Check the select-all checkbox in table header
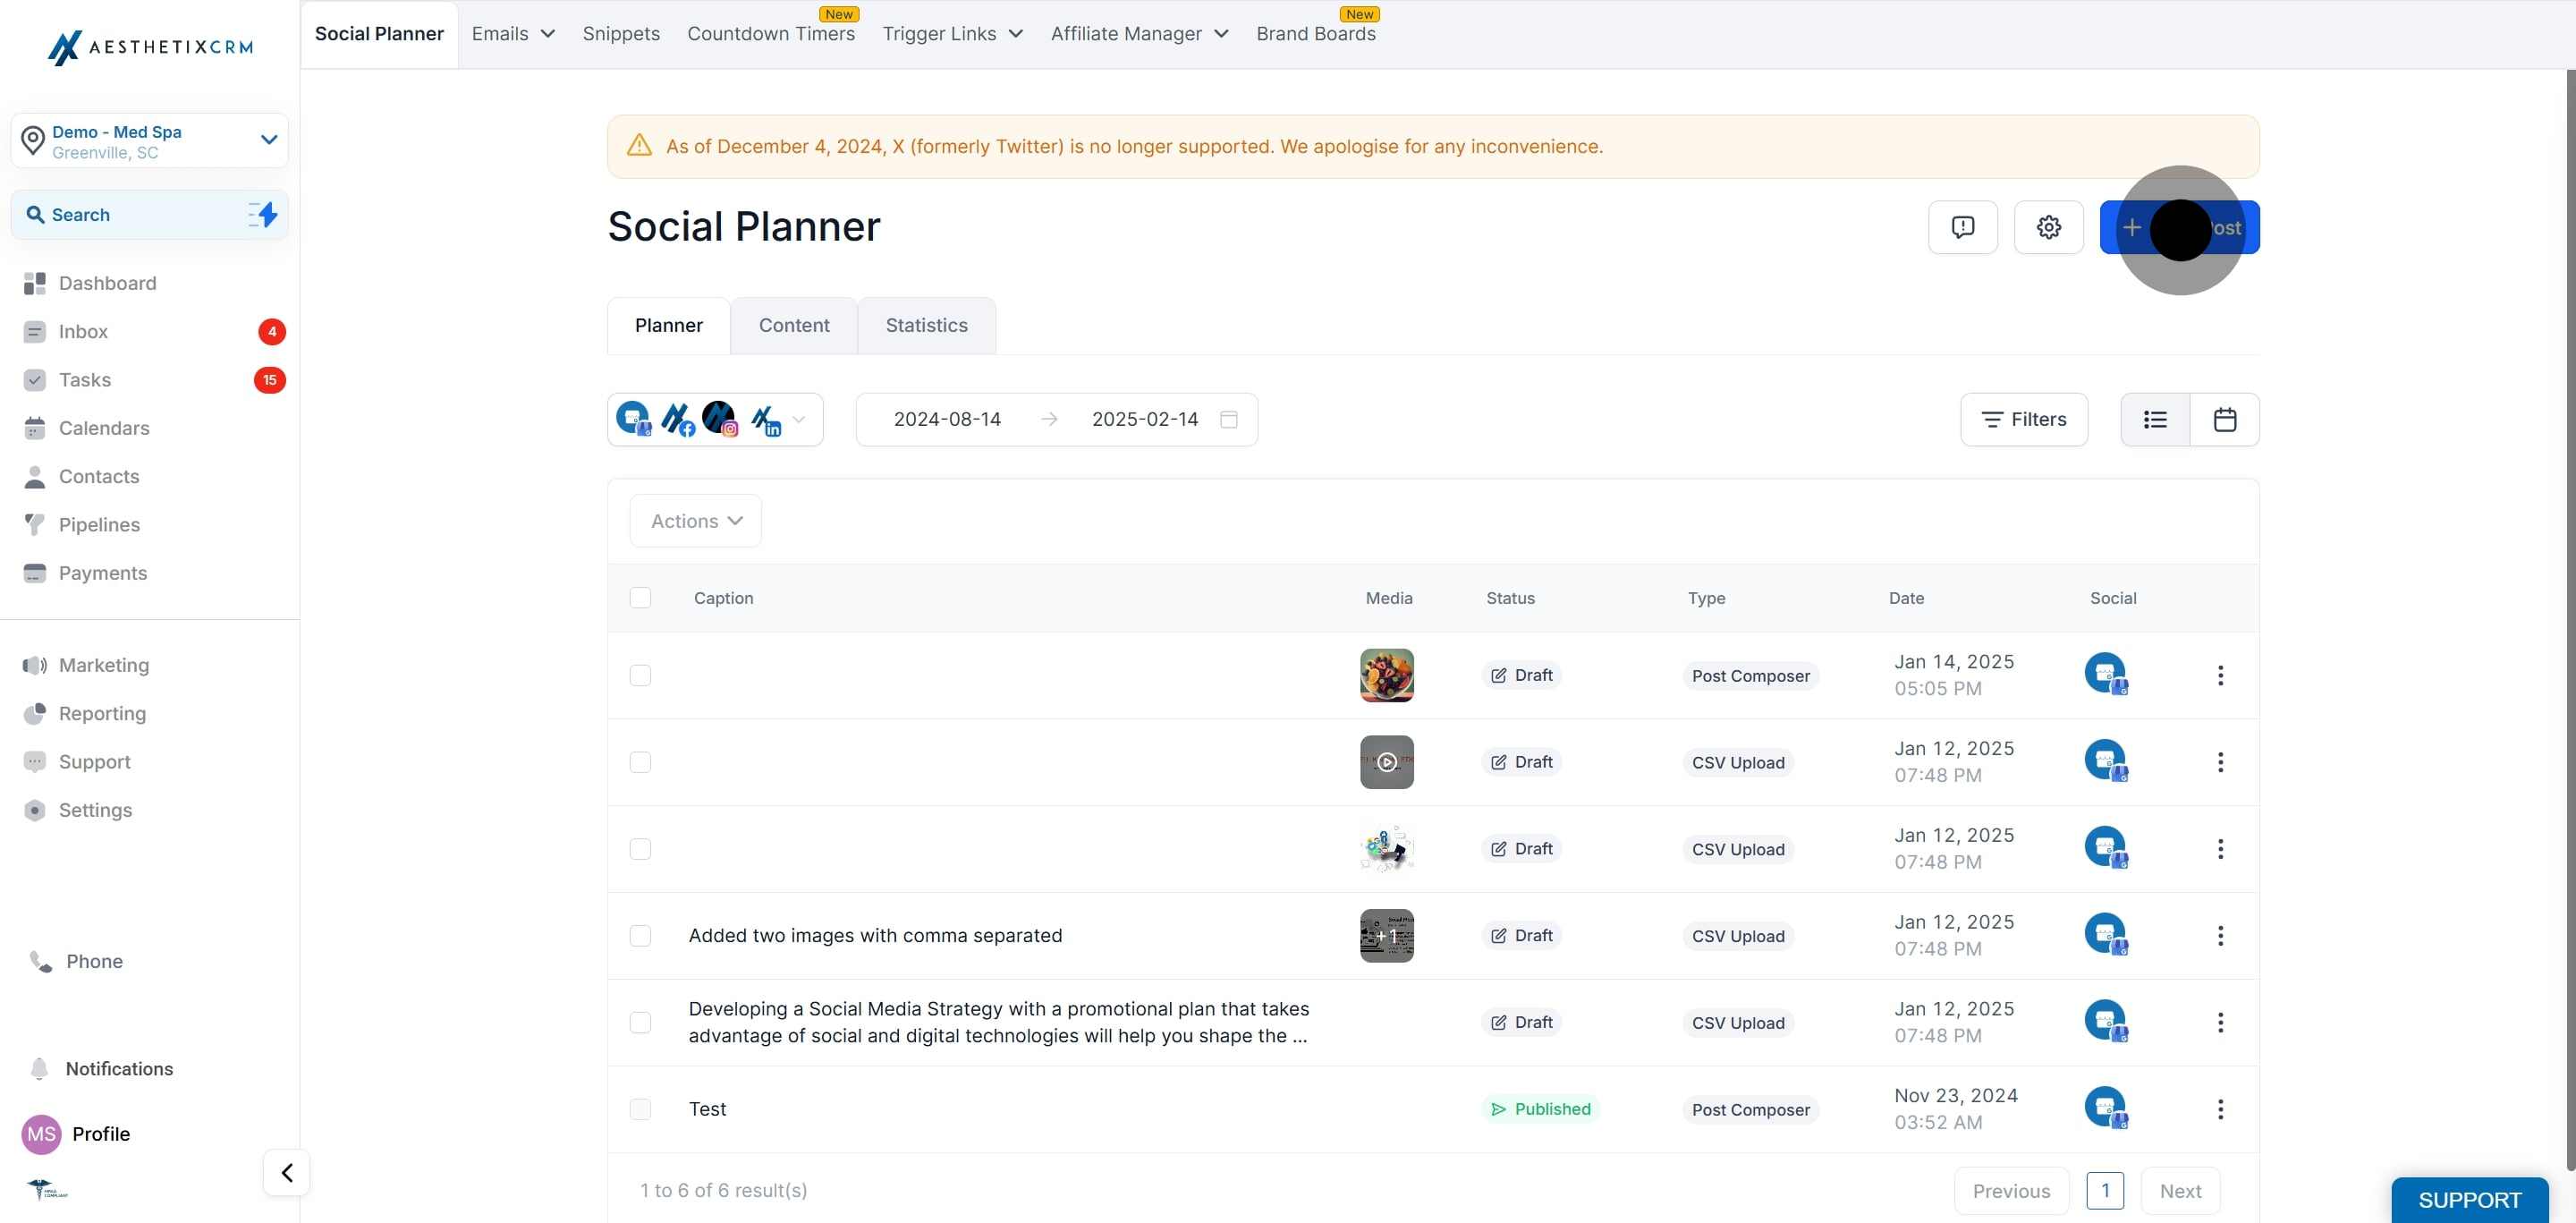Image resolution: width=2576 pixels, height=1223 pixels. pos(640,597)
